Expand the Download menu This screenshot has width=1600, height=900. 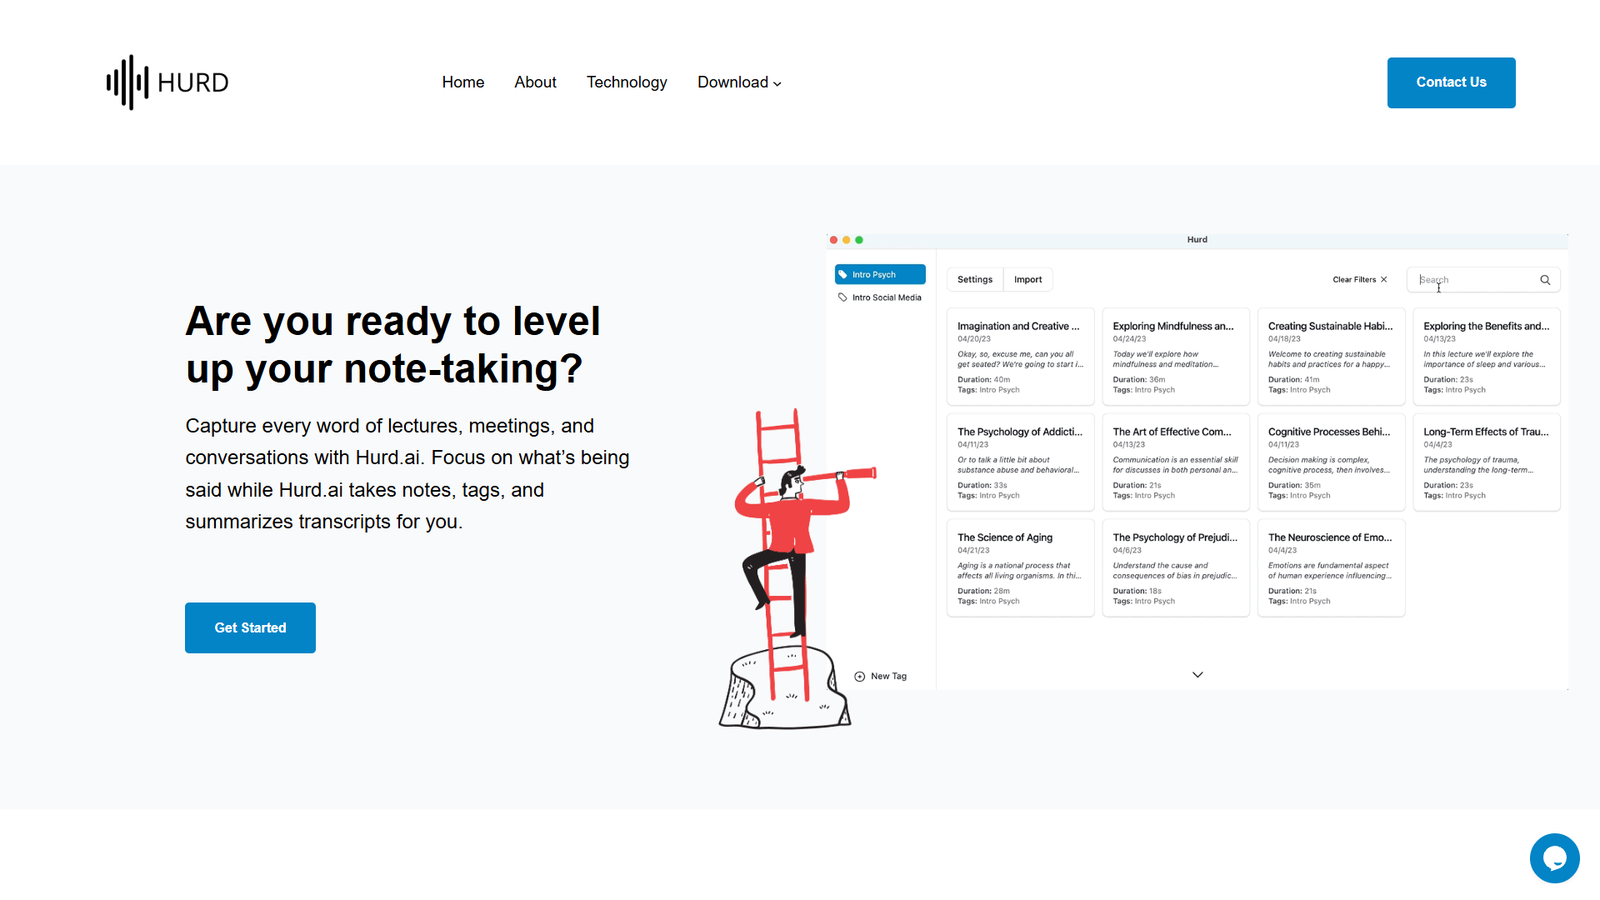tap(739, 82)
